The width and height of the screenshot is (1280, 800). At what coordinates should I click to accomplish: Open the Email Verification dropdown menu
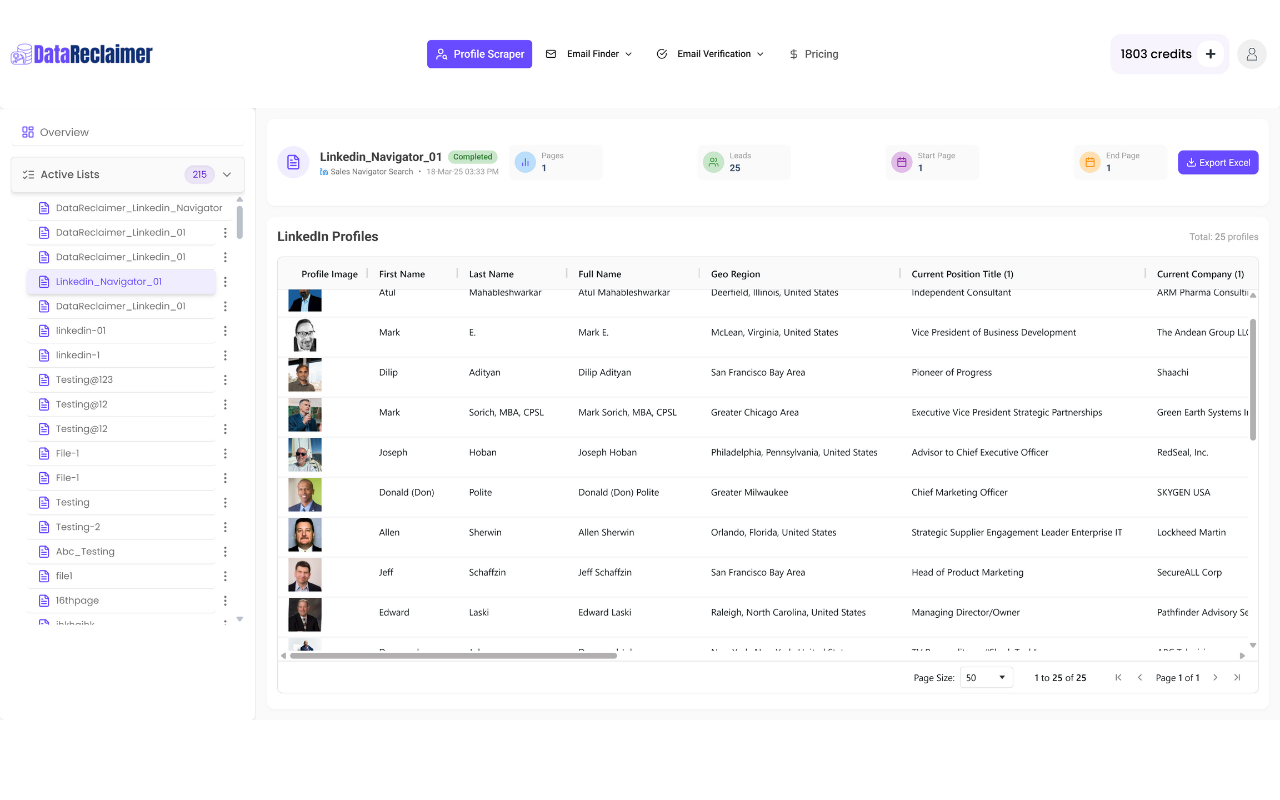(710, 54)
